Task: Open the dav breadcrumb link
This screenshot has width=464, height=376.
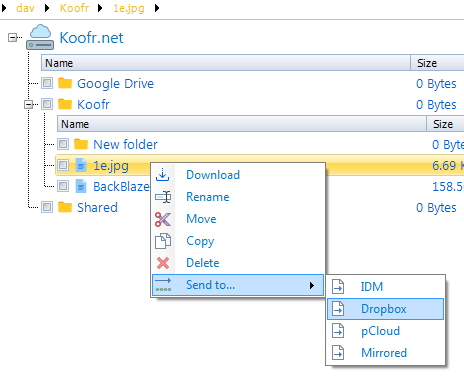Action: tap(25, 8)
